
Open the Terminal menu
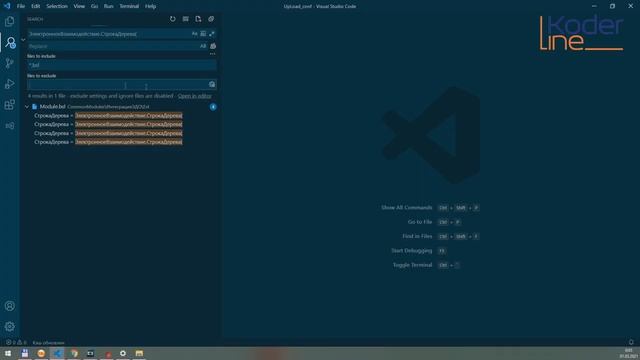point(129,6)
